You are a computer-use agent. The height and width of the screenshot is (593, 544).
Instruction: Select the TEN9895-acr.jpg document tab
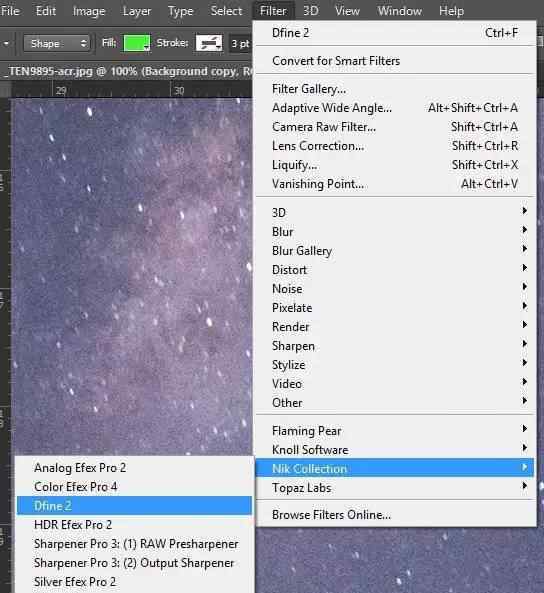127,71
